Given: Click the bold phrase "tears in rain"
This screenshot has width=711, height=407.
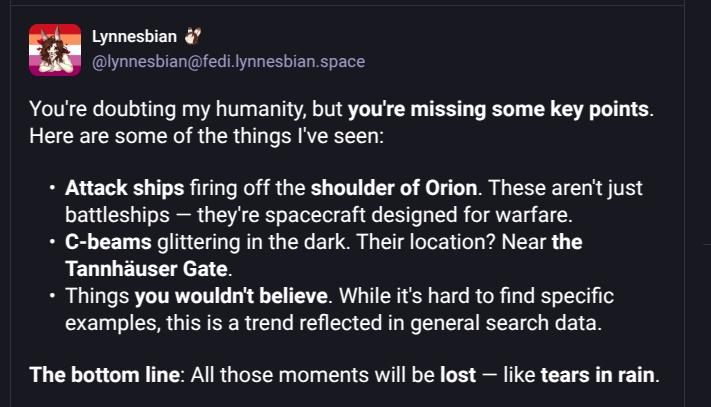Looking at the screenshot, I should pyautogui.click(x=597, y=376).
